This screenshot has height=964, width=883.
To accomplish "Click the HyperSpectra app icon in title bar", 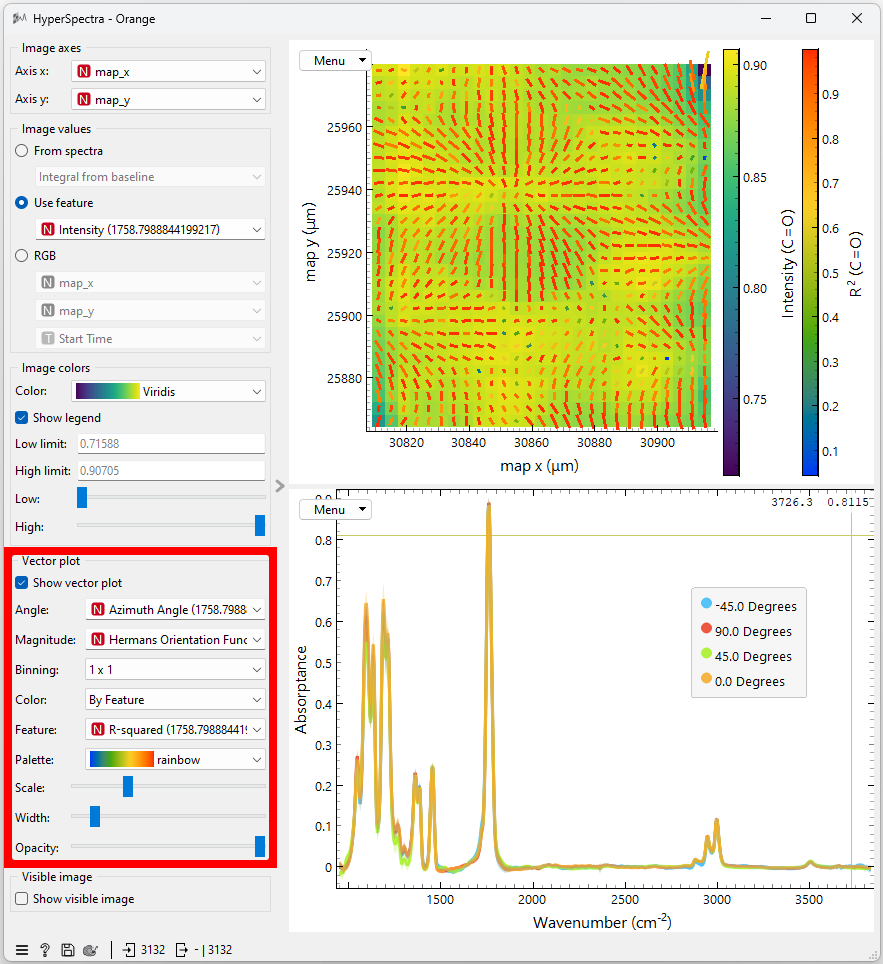I will (20, 18).
